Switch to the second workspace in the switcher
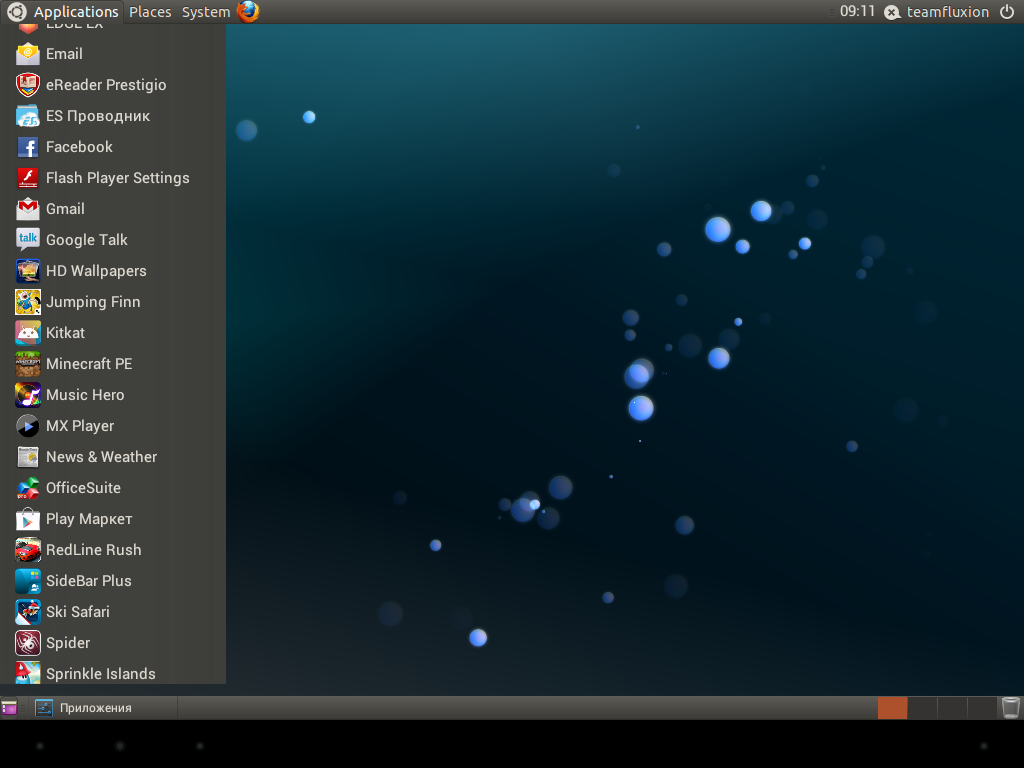Screen dimensions: 1024x768 (x=922, y=708)
